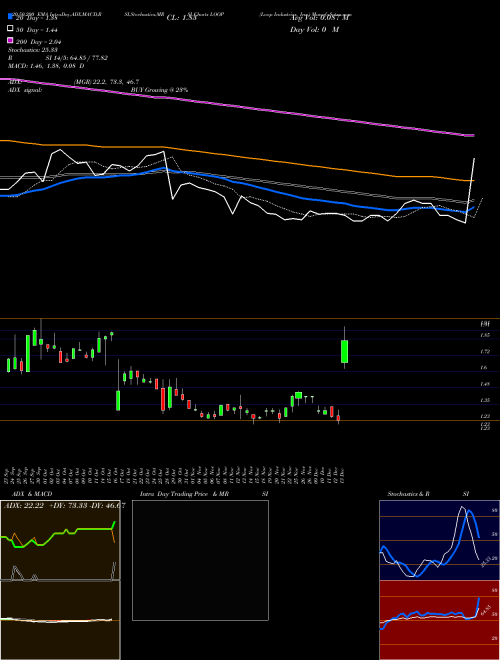This screenshot has height=660, width=500.
Task: Click the 'Stochastics: 23.33' reading
Action: 33,50
